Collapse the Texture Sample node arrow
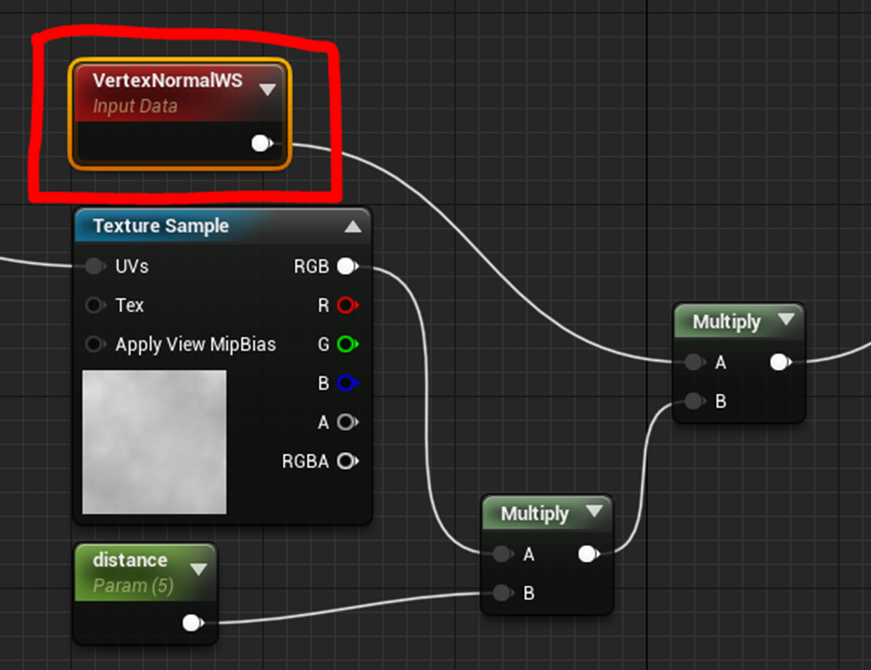The height and width of the screenshot is (670, 871). pos(353,227)
